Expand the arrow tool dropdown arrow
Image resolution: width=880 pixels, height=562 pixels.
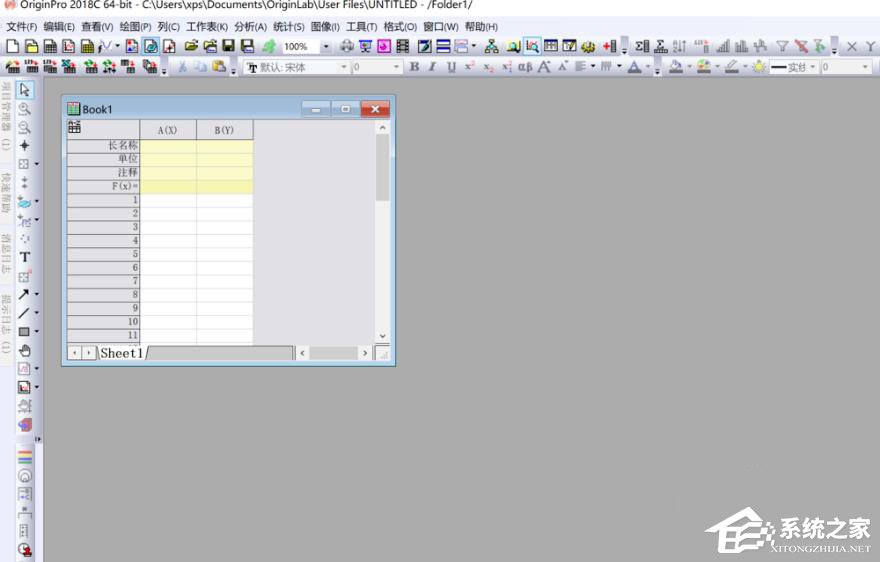pyautogui.click(x=36, y=294)
